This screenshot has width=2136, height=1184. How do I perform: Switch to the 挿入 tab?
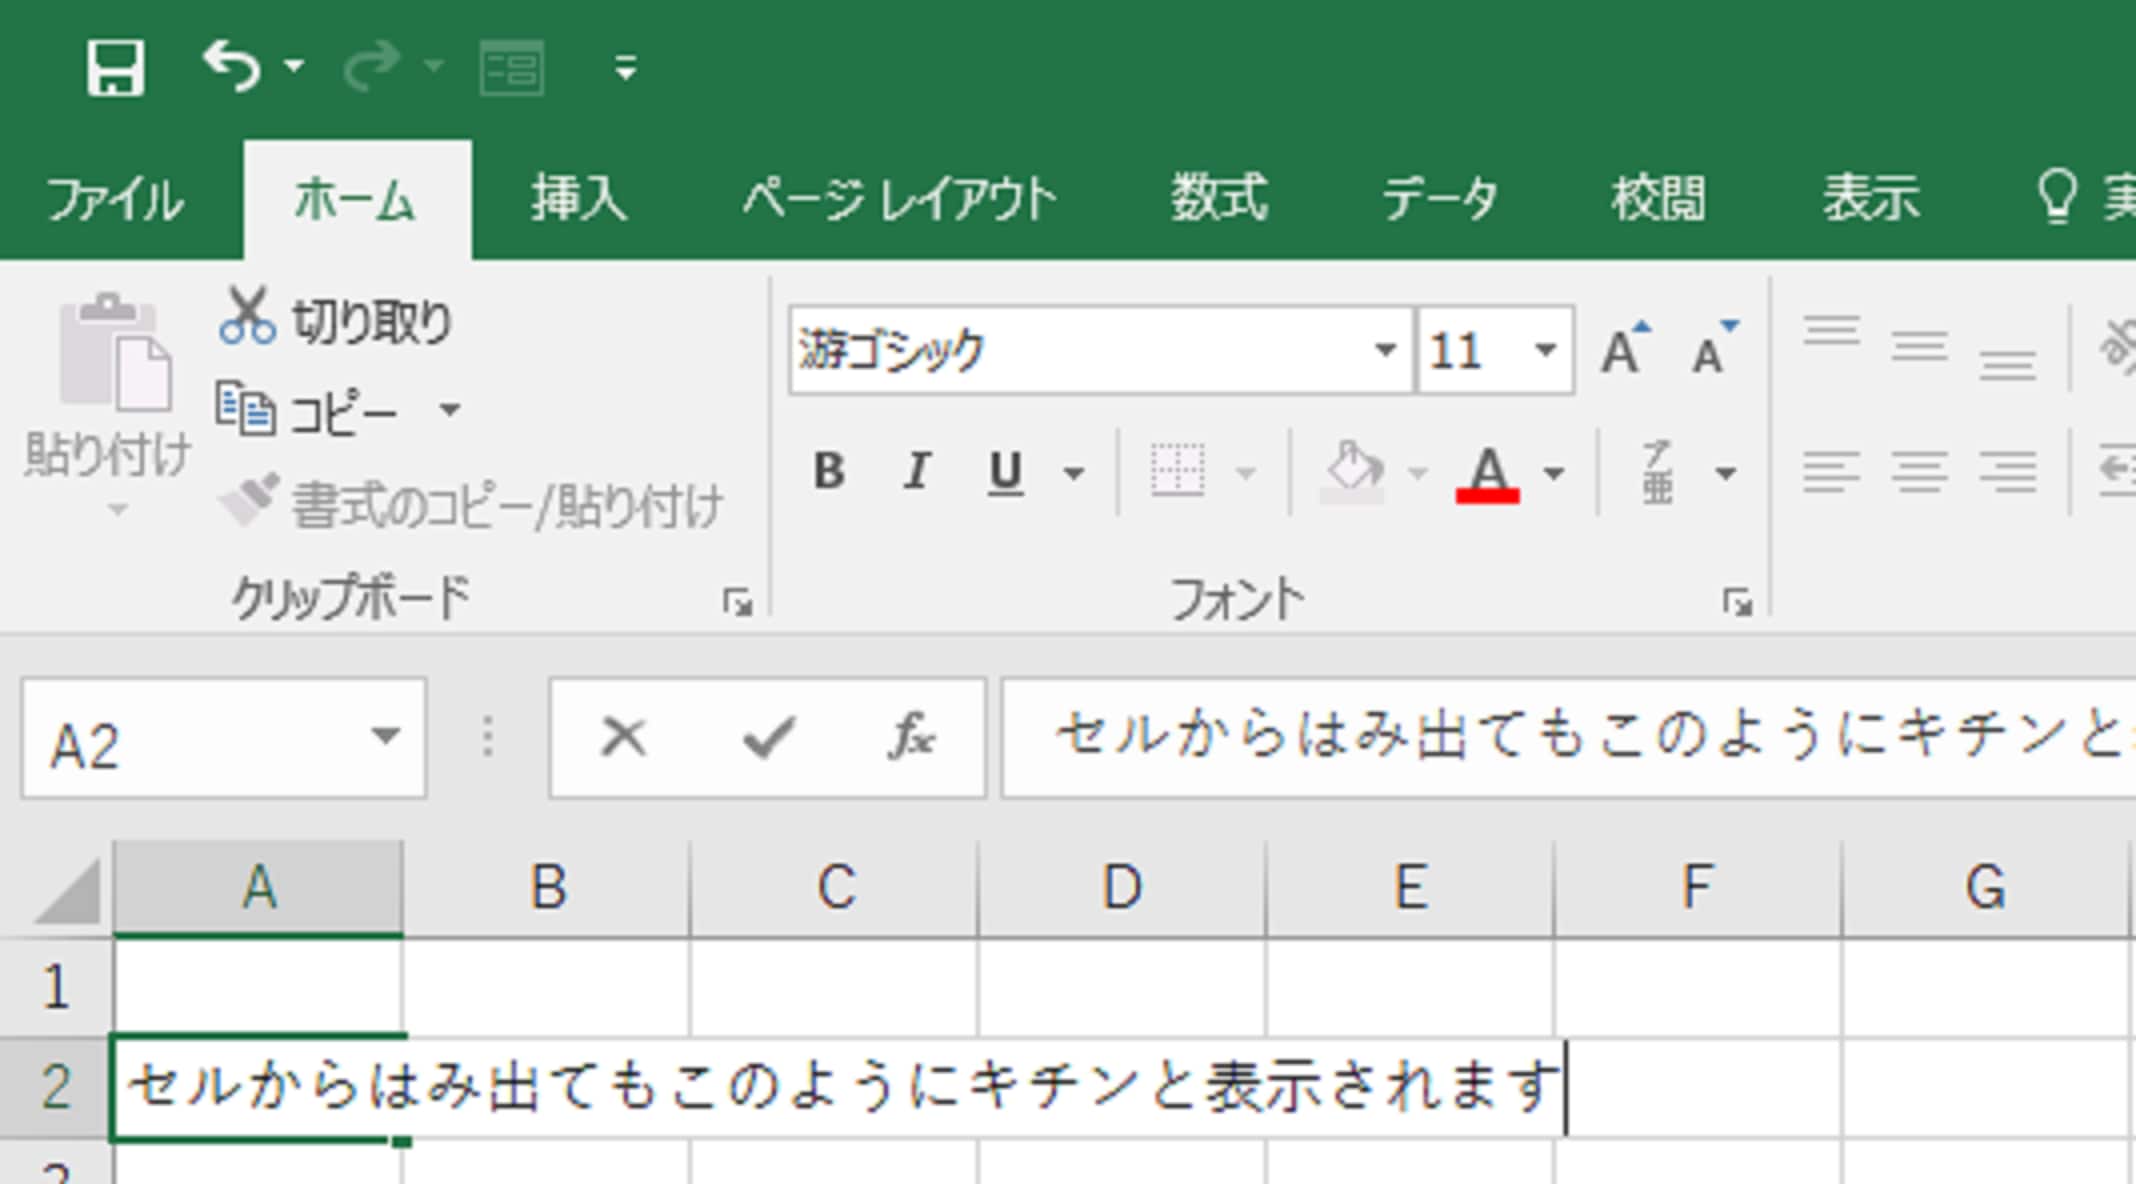(x=578, y=198)
